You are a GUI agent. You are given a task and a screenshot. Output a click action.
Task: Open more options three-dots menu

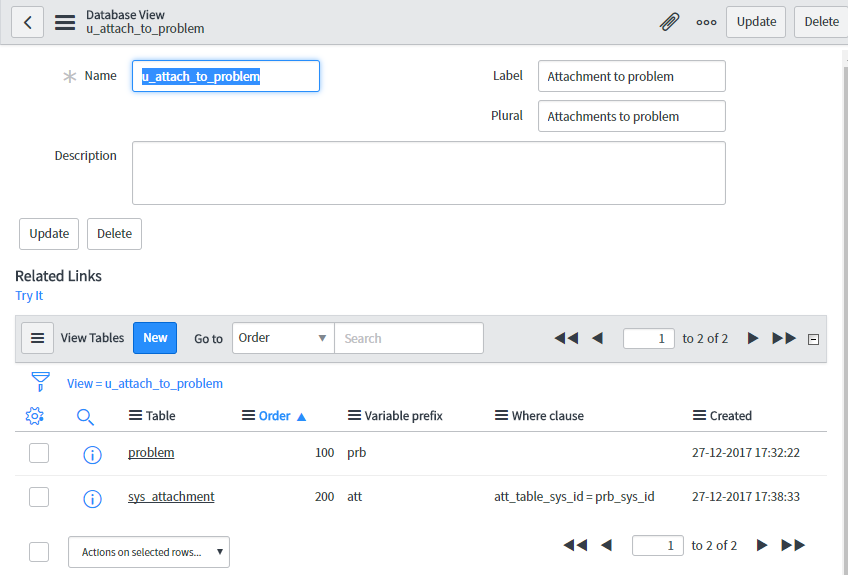[706, 22]
